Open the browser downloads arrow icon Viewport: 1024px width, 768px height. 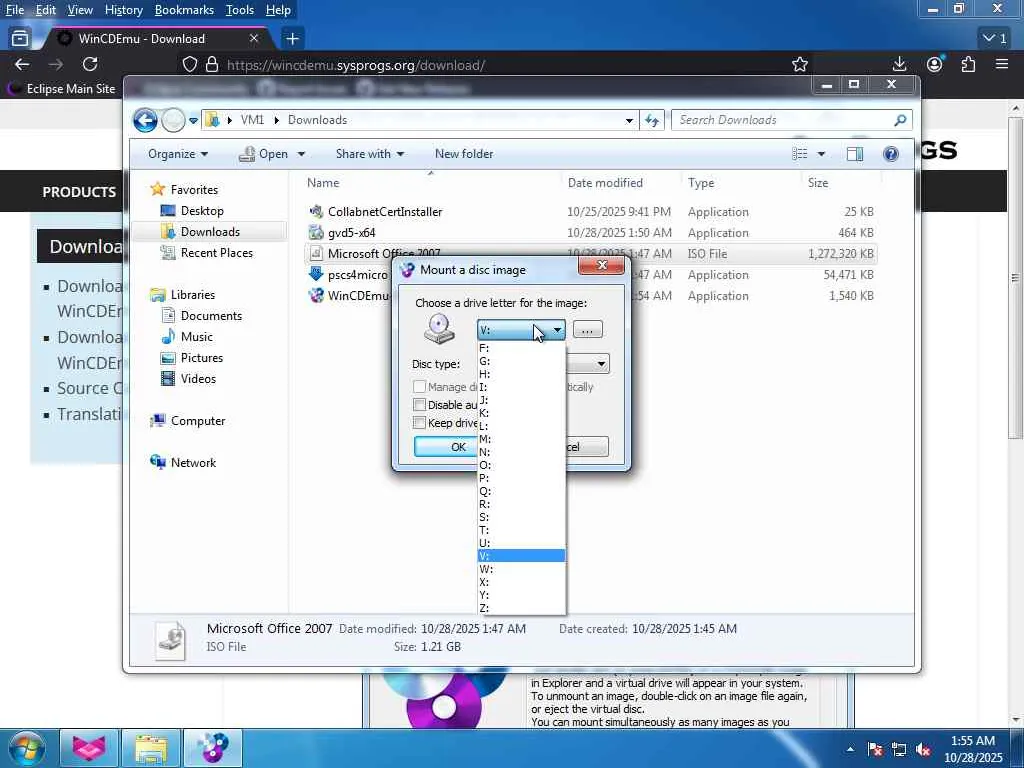(x=899, y=64)
